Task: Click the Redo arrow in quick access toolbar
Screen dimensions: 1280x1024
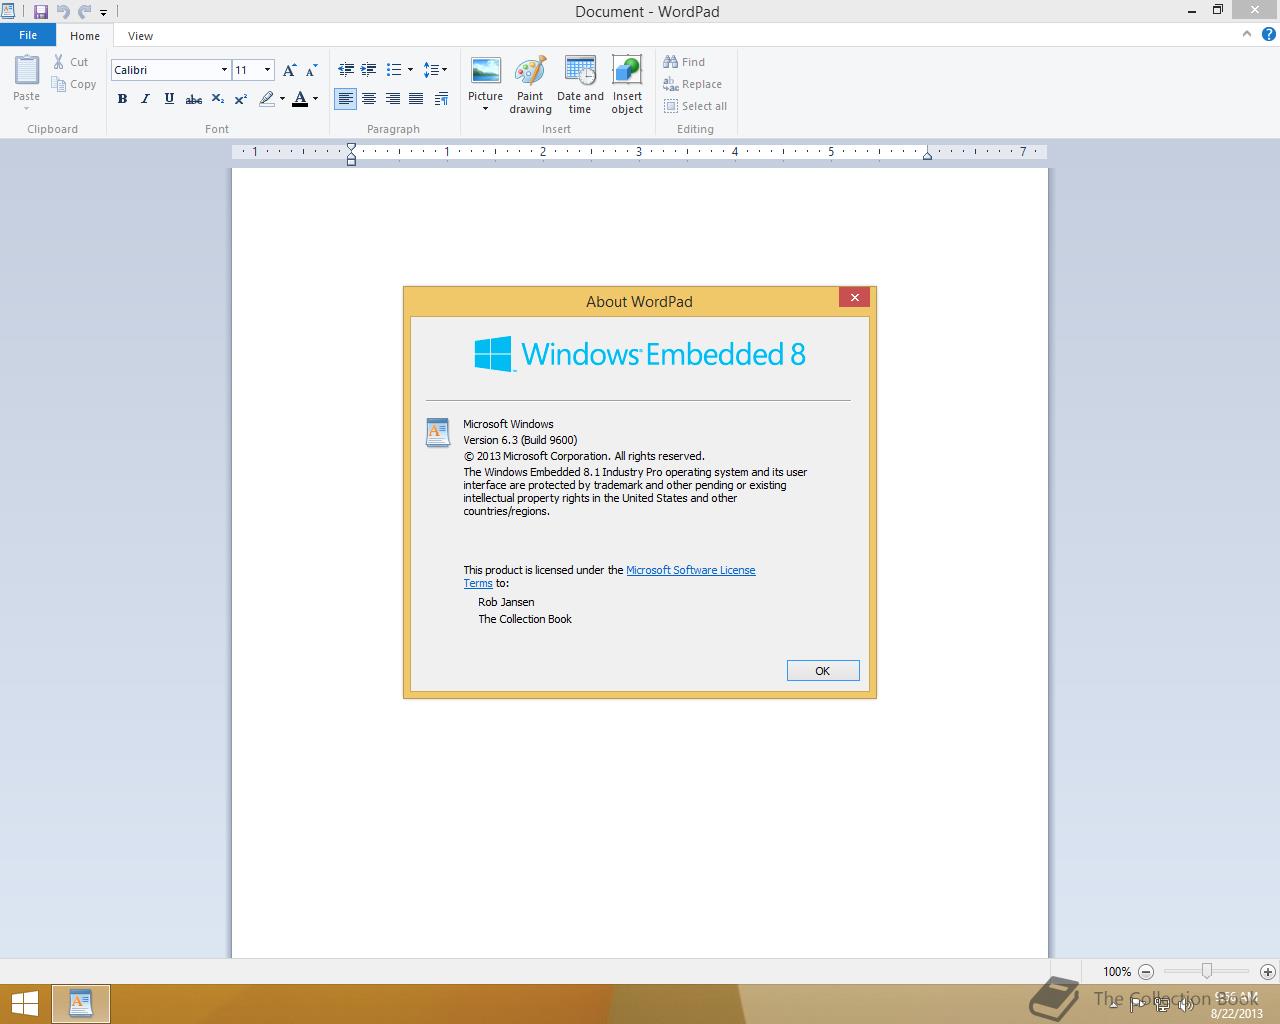Action: pos(84,12)
